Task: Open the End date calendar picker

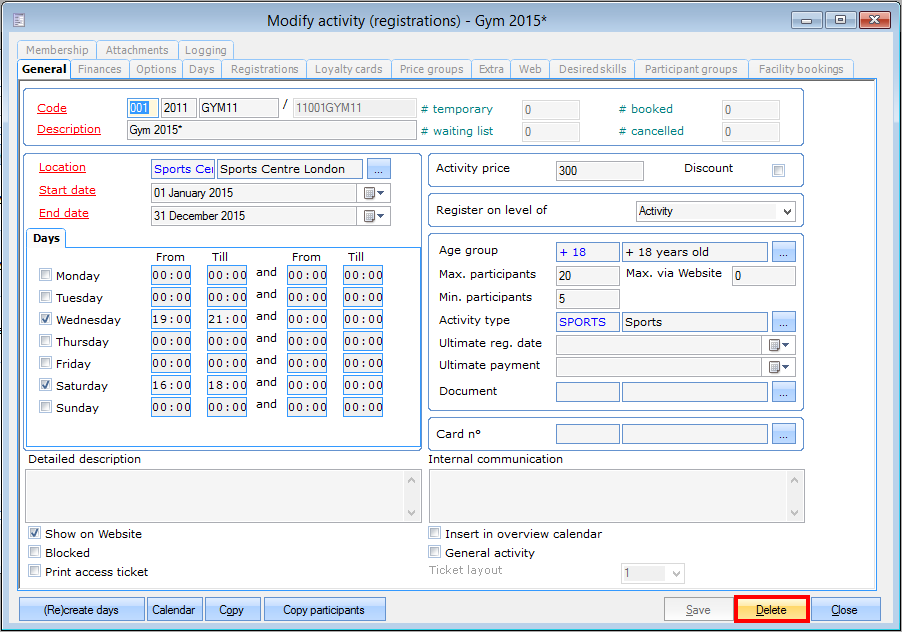Action: tap(375, 215)
